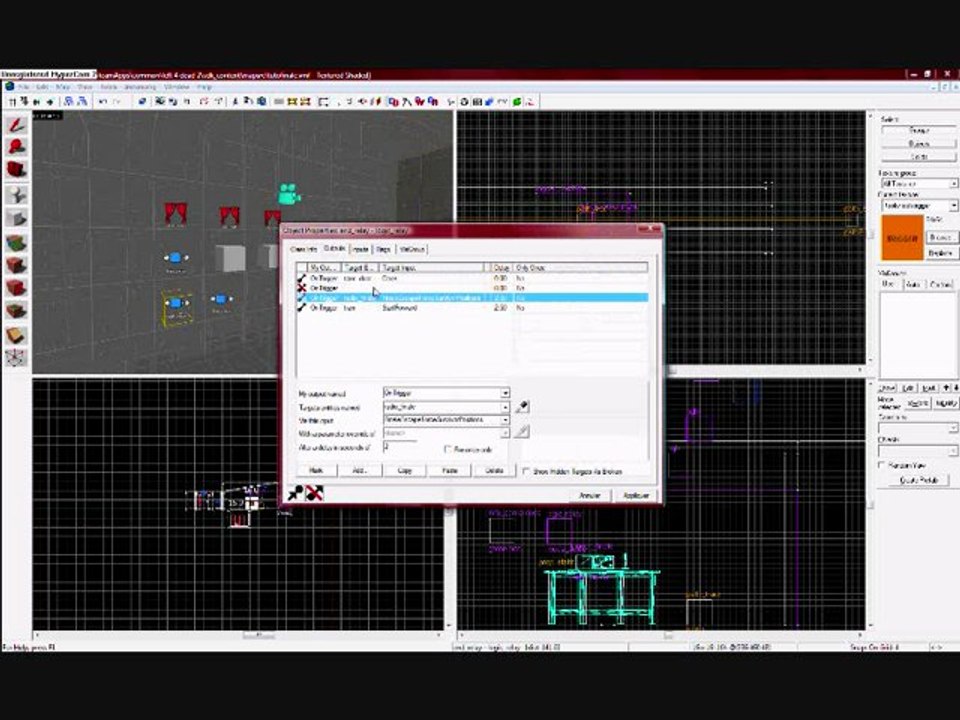Viewport: 960px width, 720px height.
Task: Select the Apply Overlays tool
Action: tap(17, 310)
